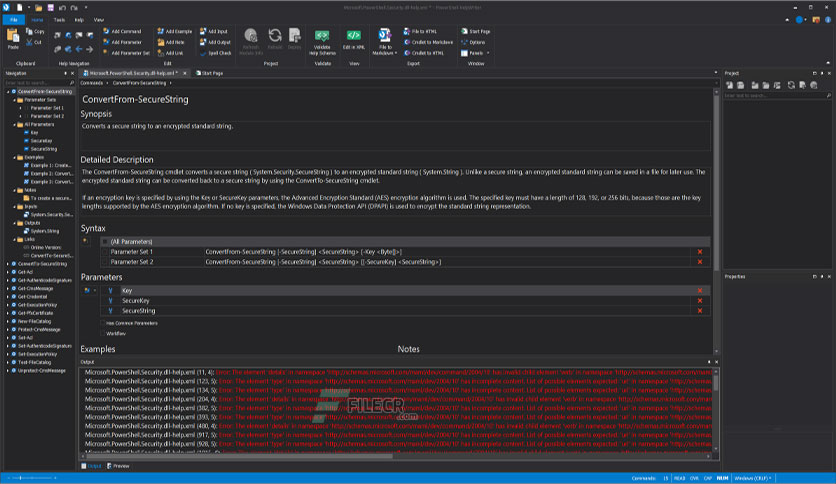Expand the ConvertTo-SecureString tree node
The height and width of the screenshot is (484, 836).
click(8, 264)
